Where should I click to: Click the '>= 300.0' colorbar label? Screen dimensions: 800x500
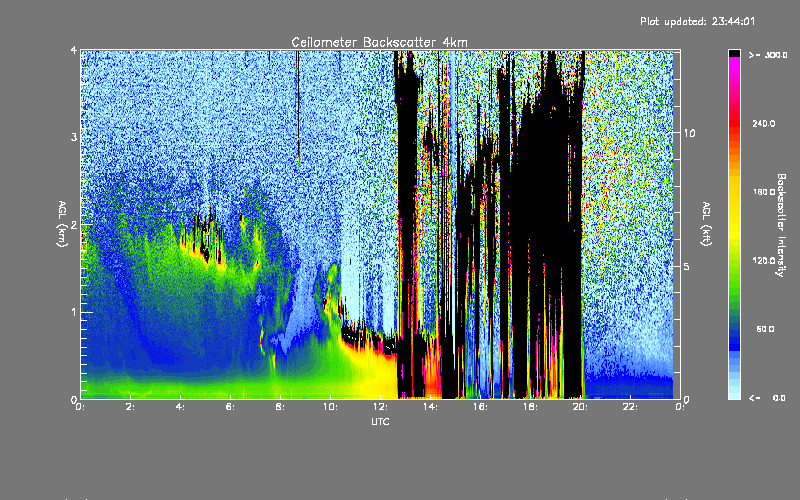[x=768, y=55]
